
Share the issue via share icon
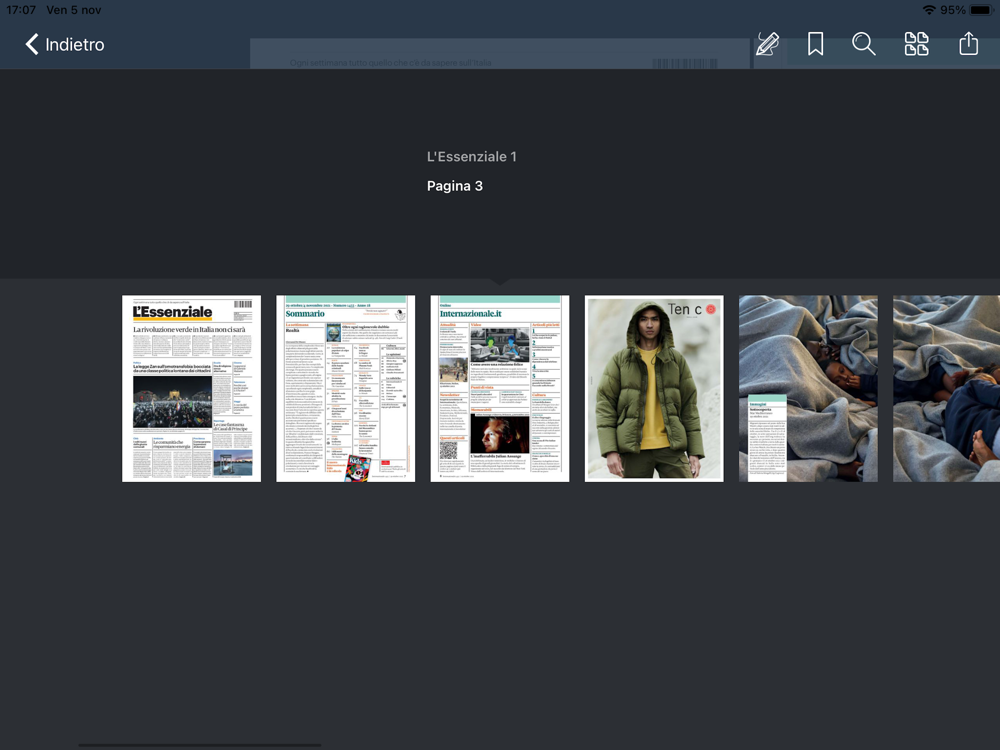(x=968, y=43)
